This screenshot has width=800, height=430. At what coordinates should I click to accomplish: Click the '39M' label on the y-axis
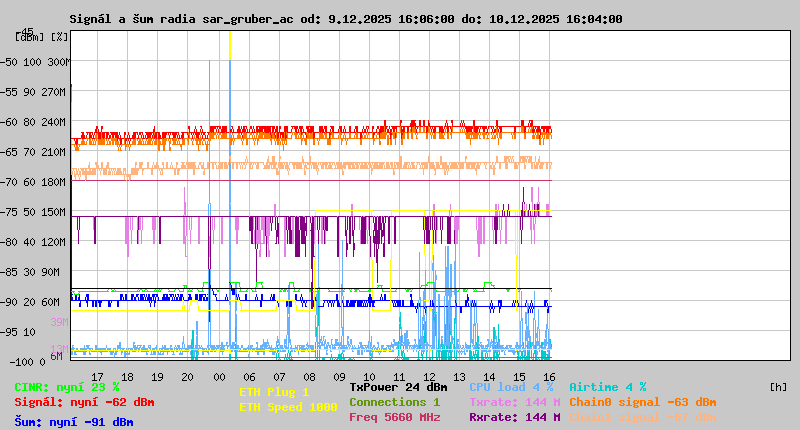tap(59, 322)
